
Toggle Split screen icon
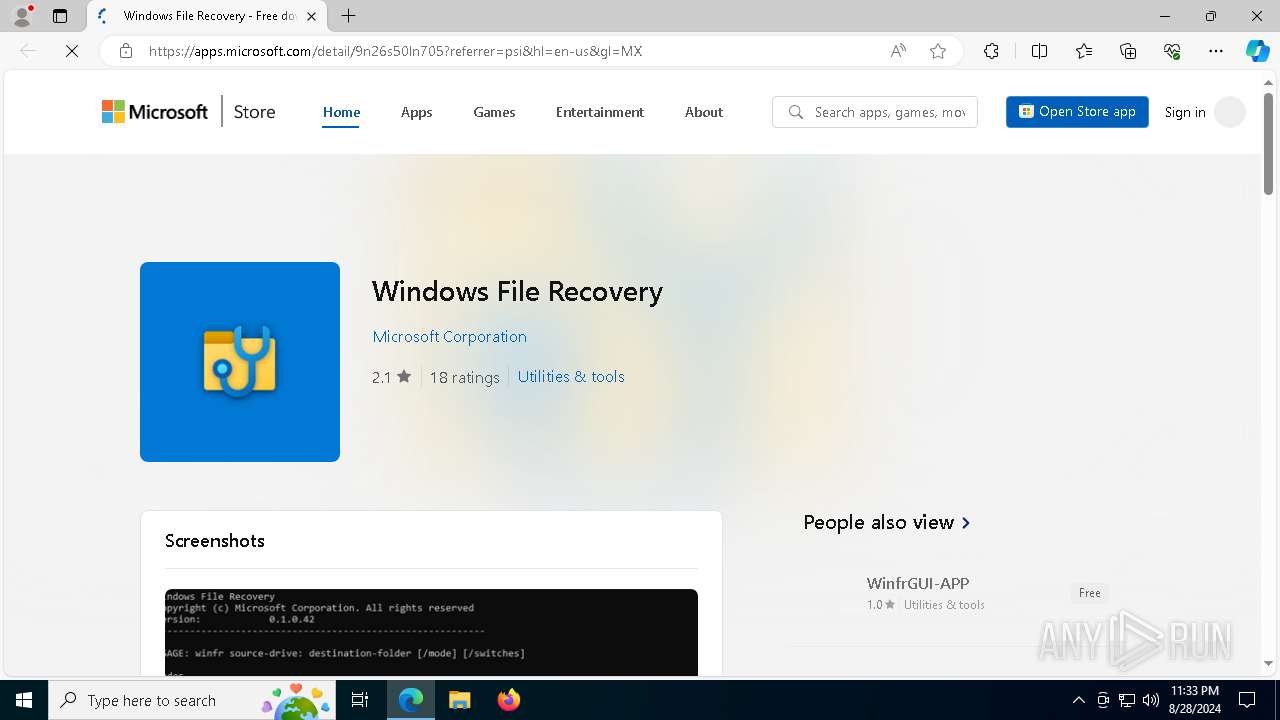[x=1039, y=51]
